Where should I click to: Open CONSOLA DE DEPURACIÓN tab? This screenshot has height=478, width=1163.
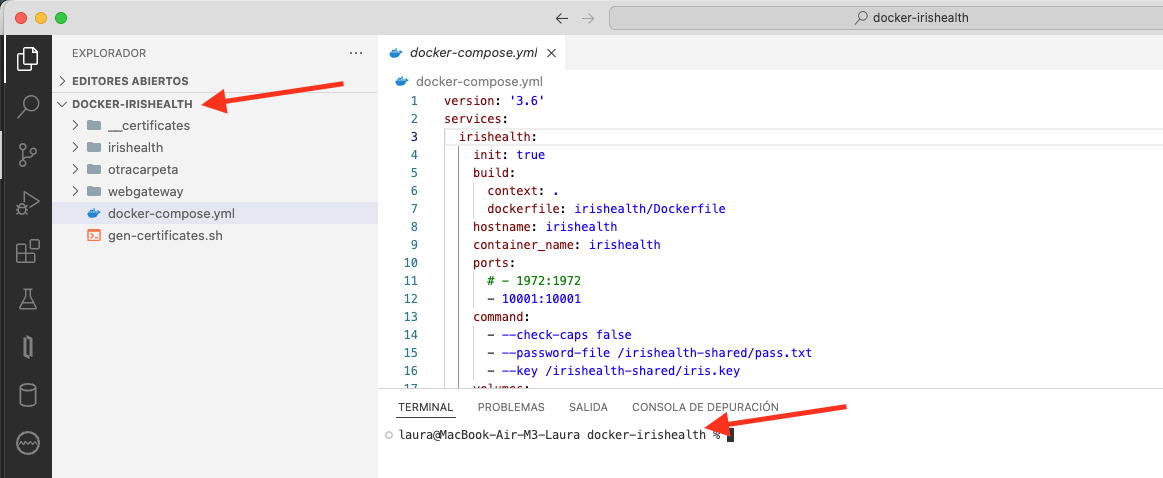point(705,407)
